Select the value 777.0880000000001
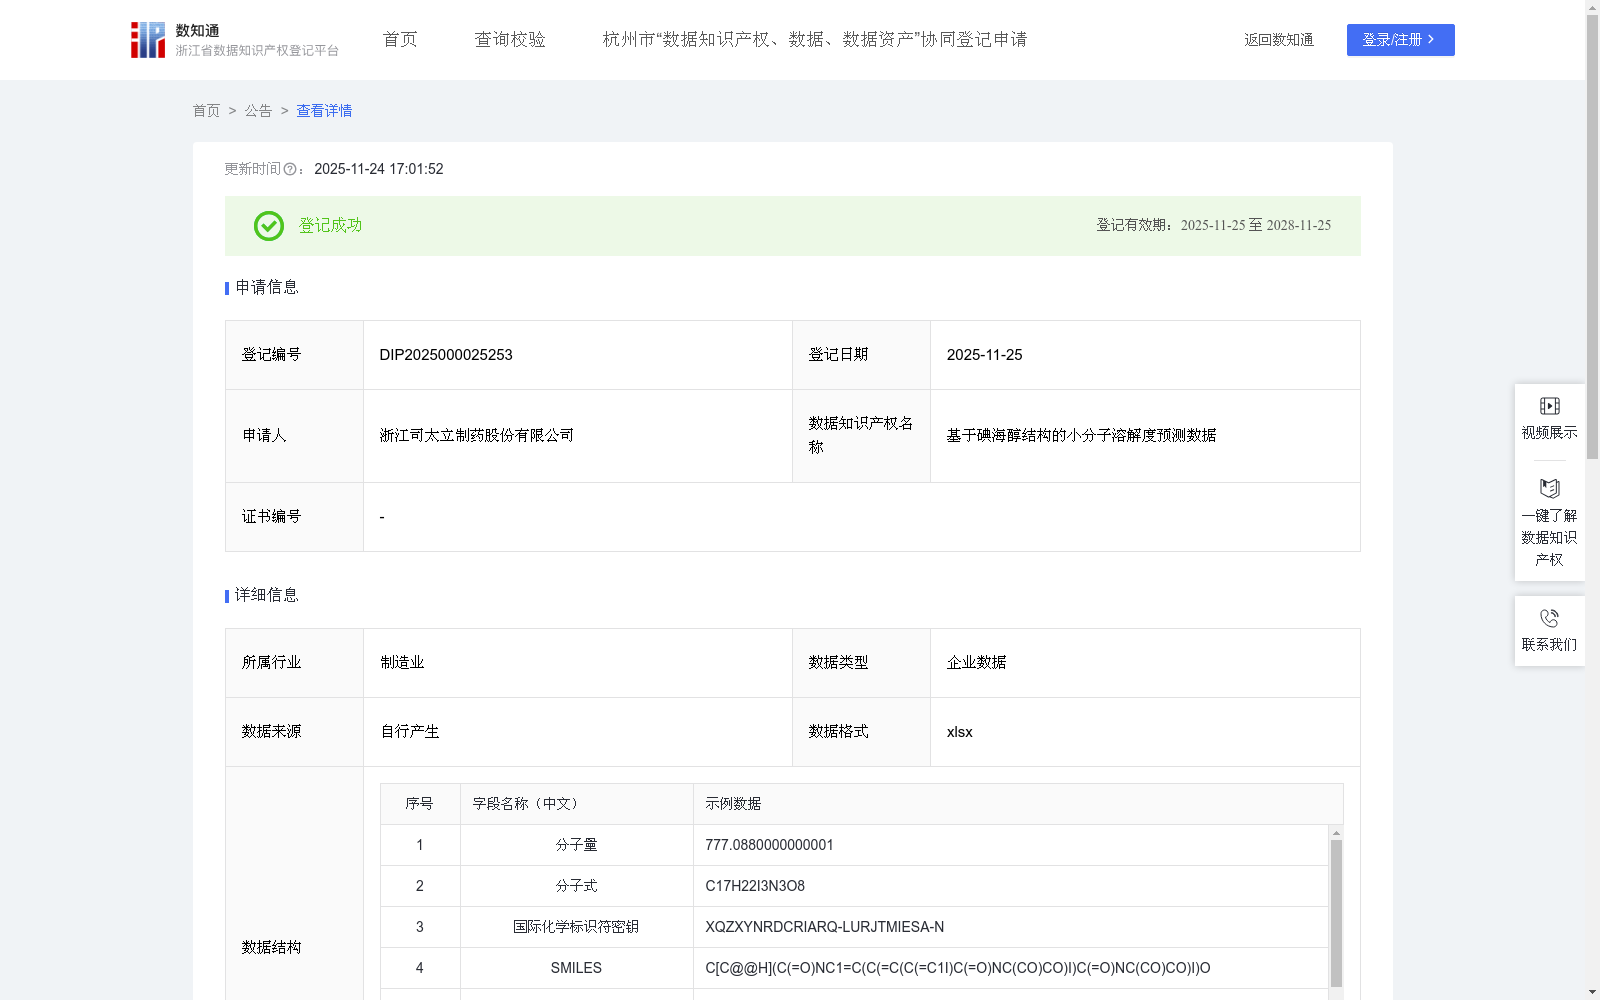 [769, 845]
